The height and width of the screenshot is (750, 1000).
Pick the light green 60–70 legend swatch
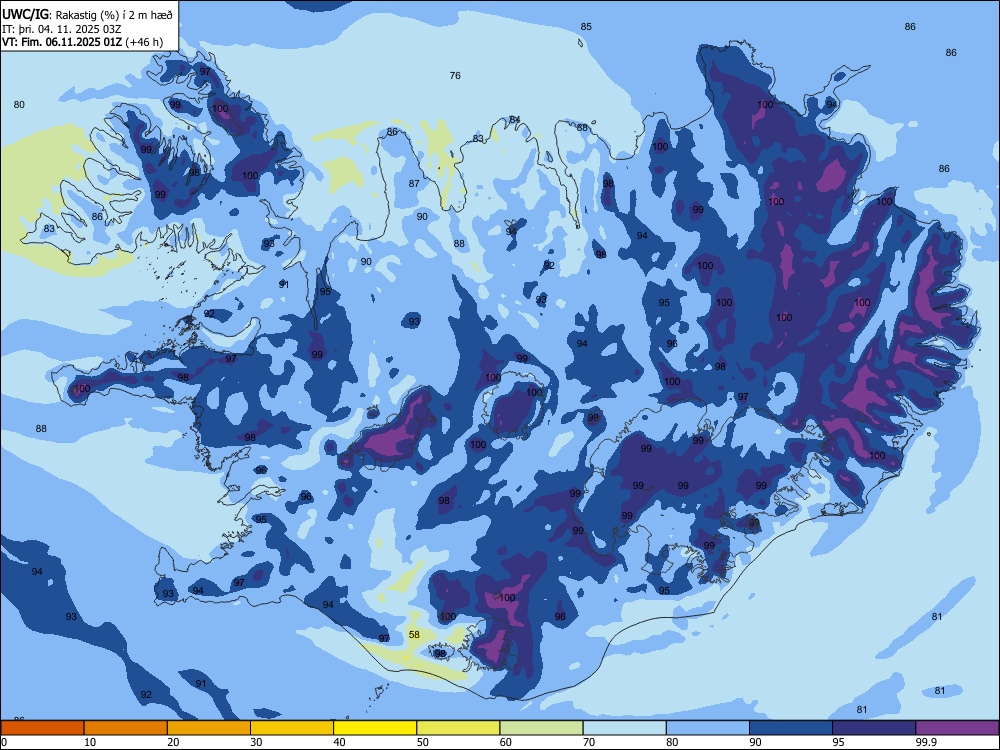(x=541, y=728)
